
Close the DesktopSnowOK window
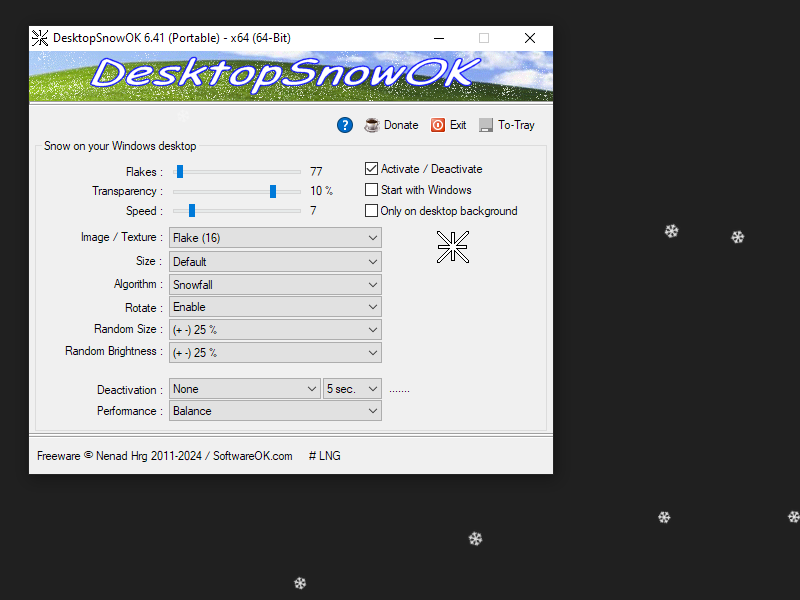(529, 38)
